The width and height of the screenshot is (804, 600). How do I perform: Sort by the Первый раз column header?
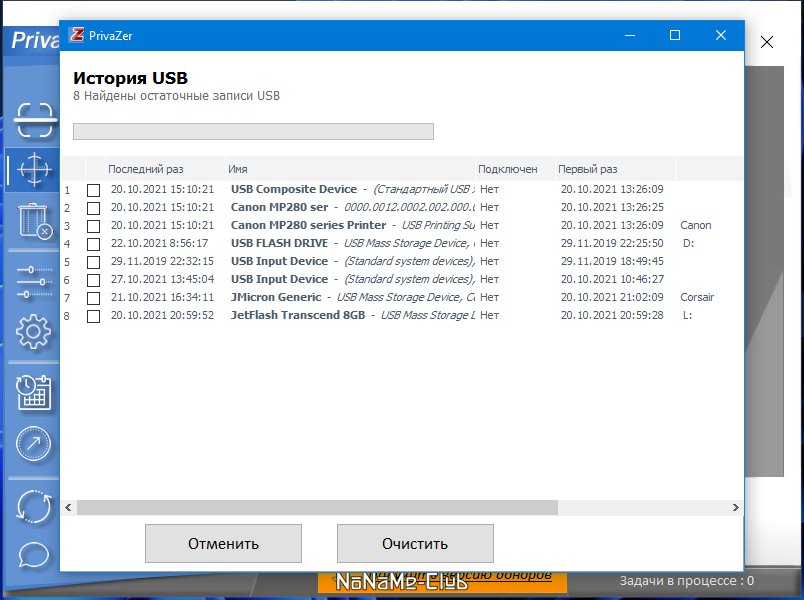pyautogui.click(x=615, y=169)
